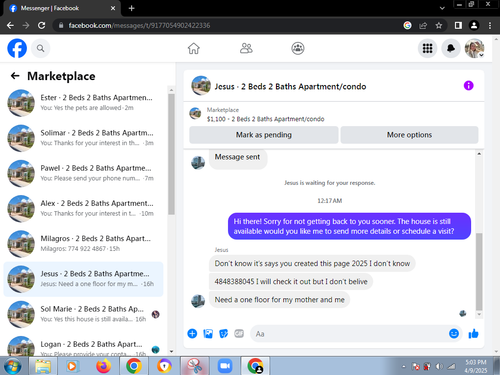
Task: Click the Google icon in address bar
Action: point(407,25)
